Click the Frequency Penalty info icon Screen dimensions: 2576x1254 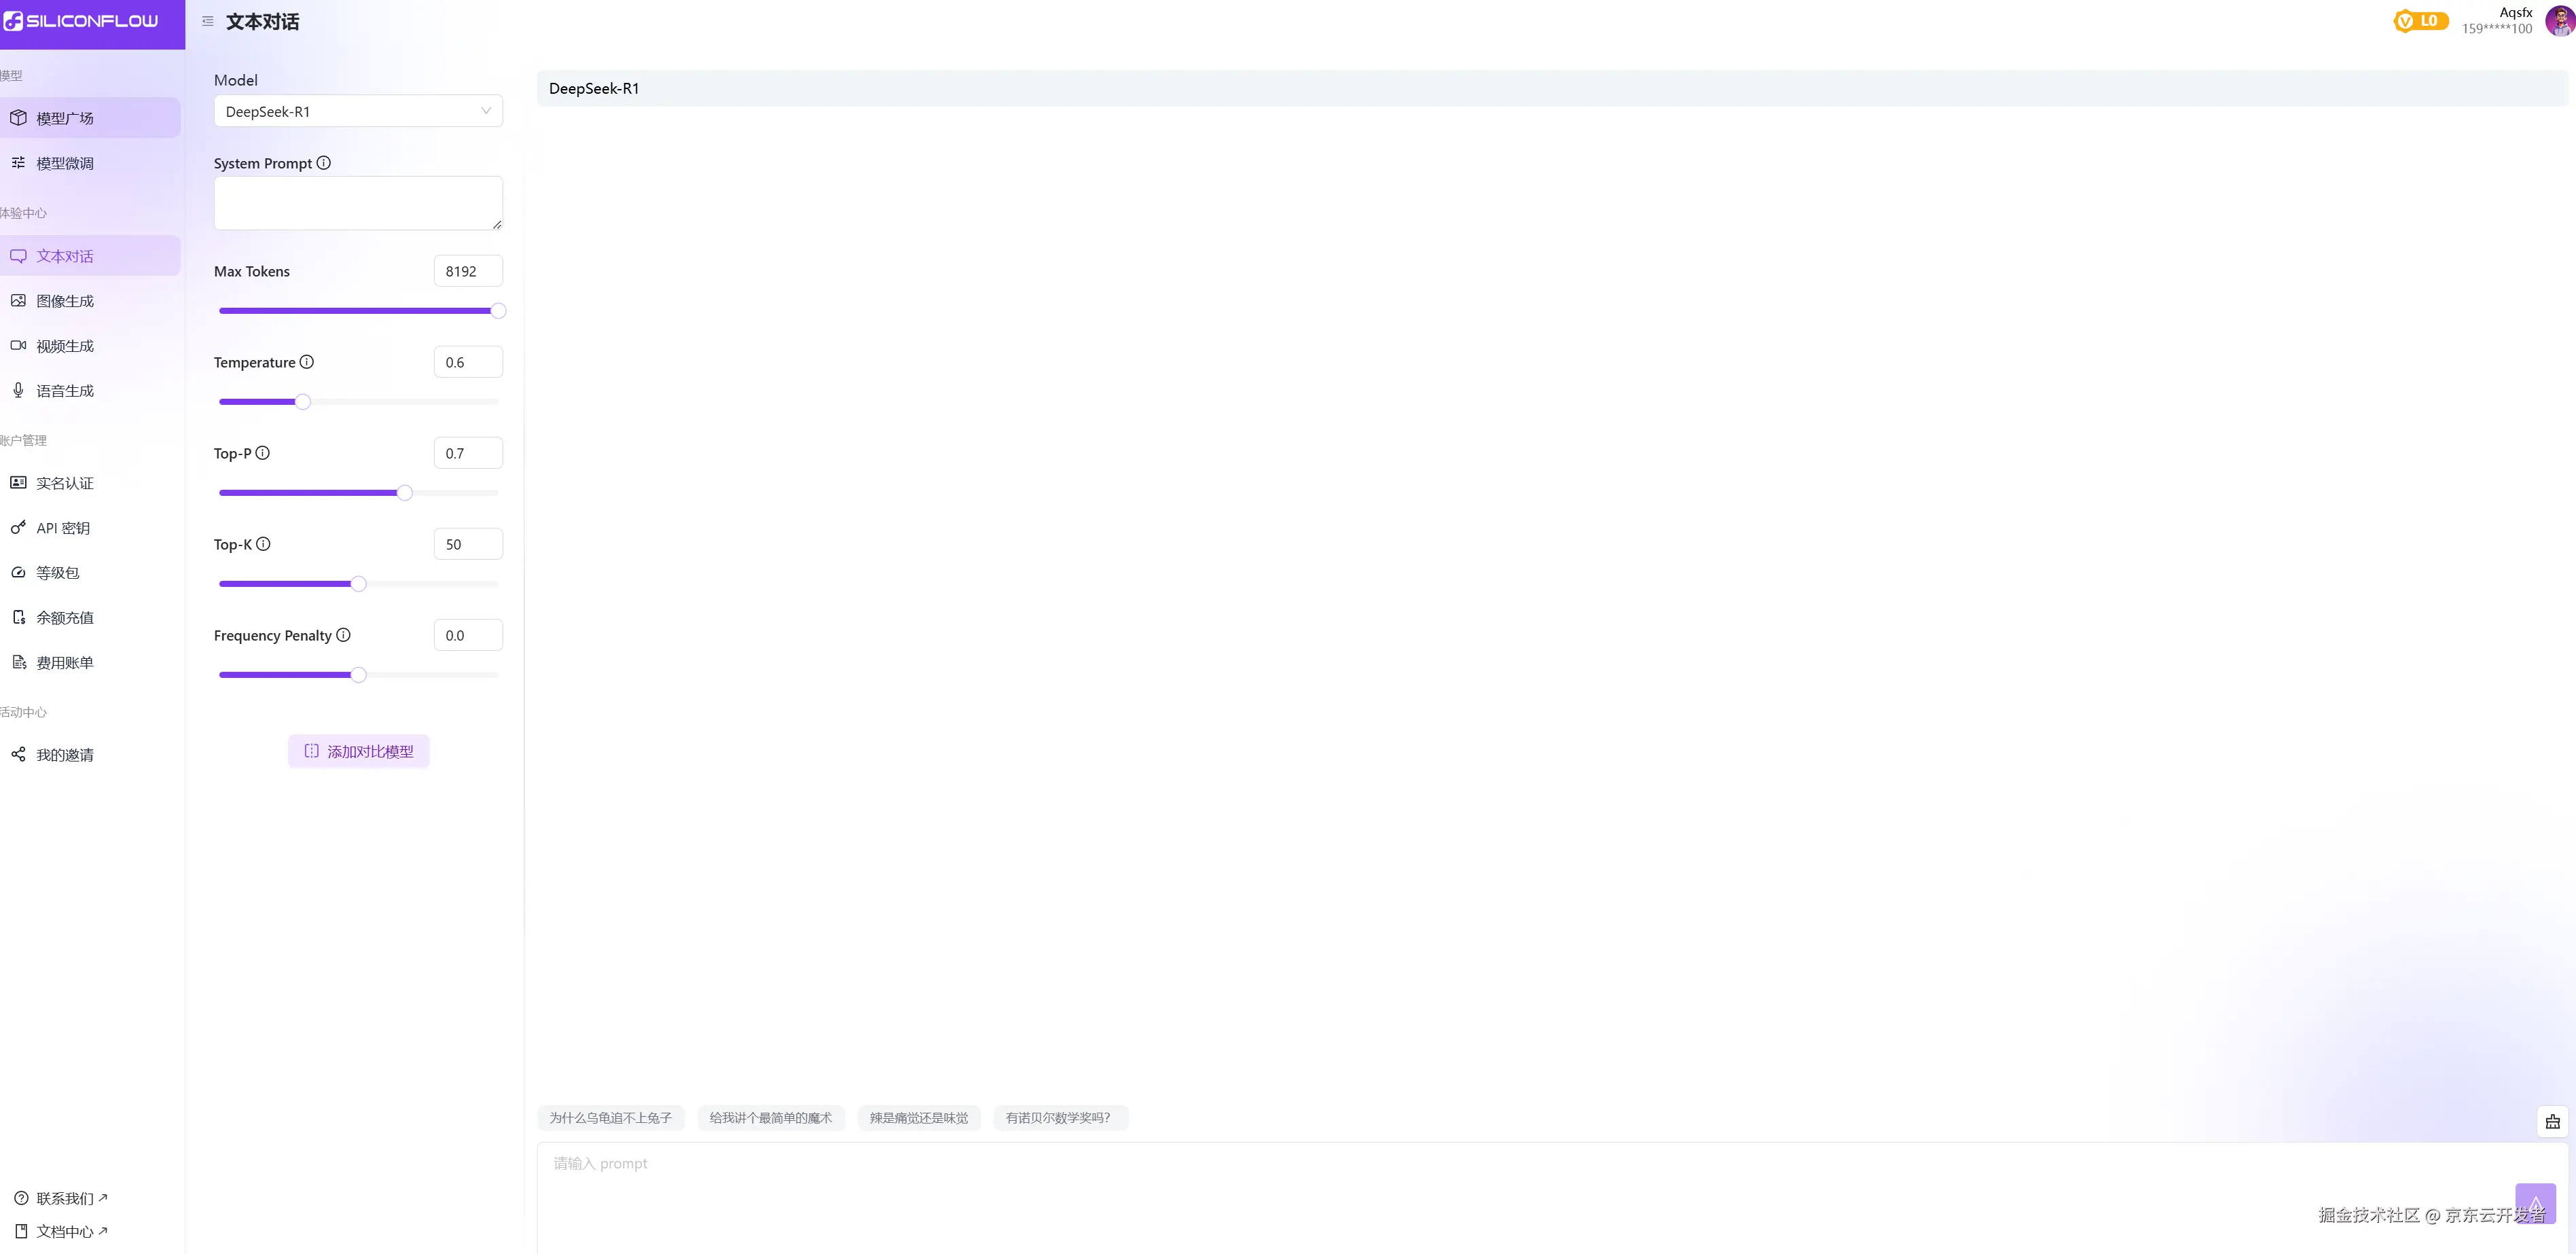coord(343,635)
